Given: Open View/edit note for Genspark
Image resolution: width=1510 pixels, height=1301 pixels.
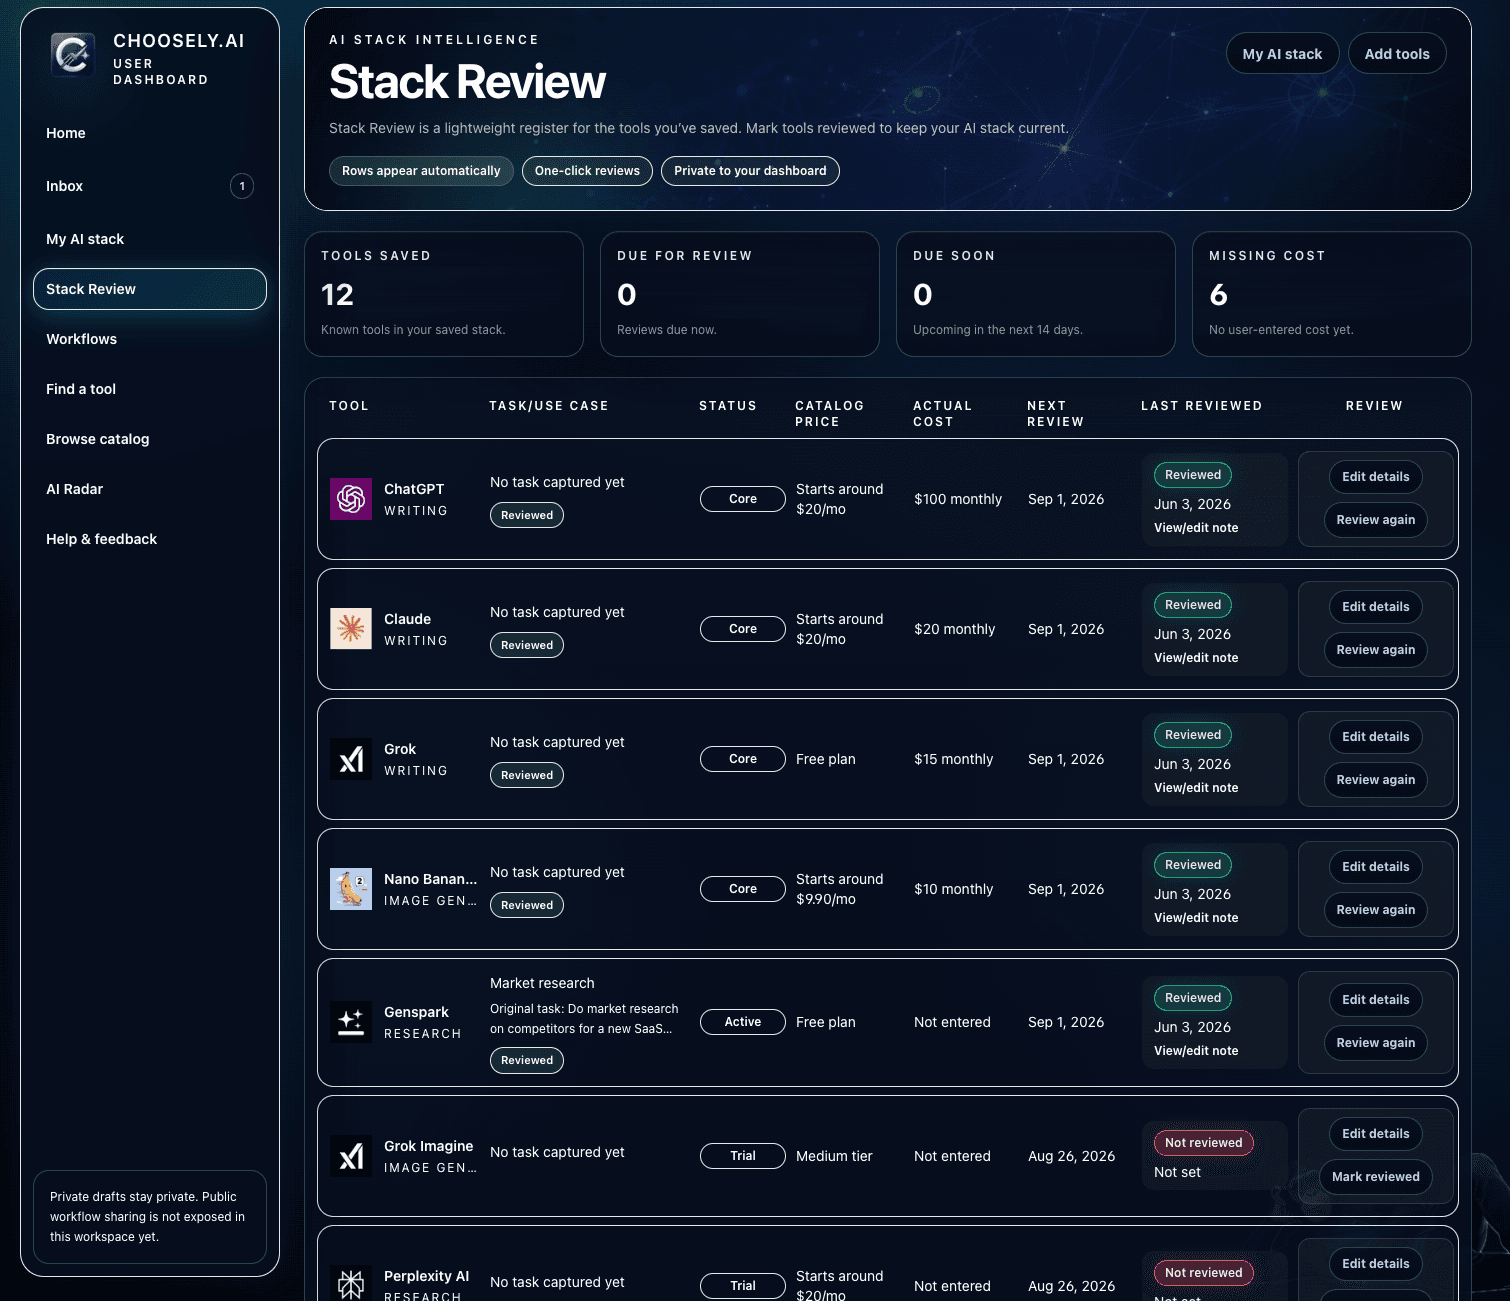Looking at the screenshot, I should coord(1196,1051).
